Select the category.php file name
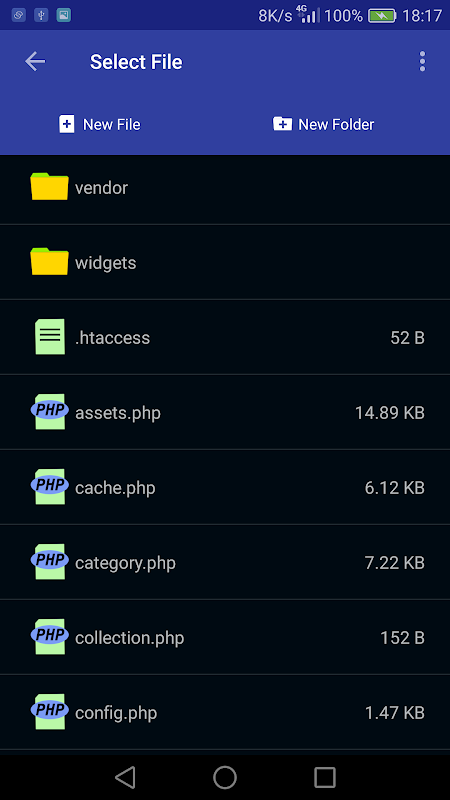This screenshot has width=450, height=800. (125, 563)
